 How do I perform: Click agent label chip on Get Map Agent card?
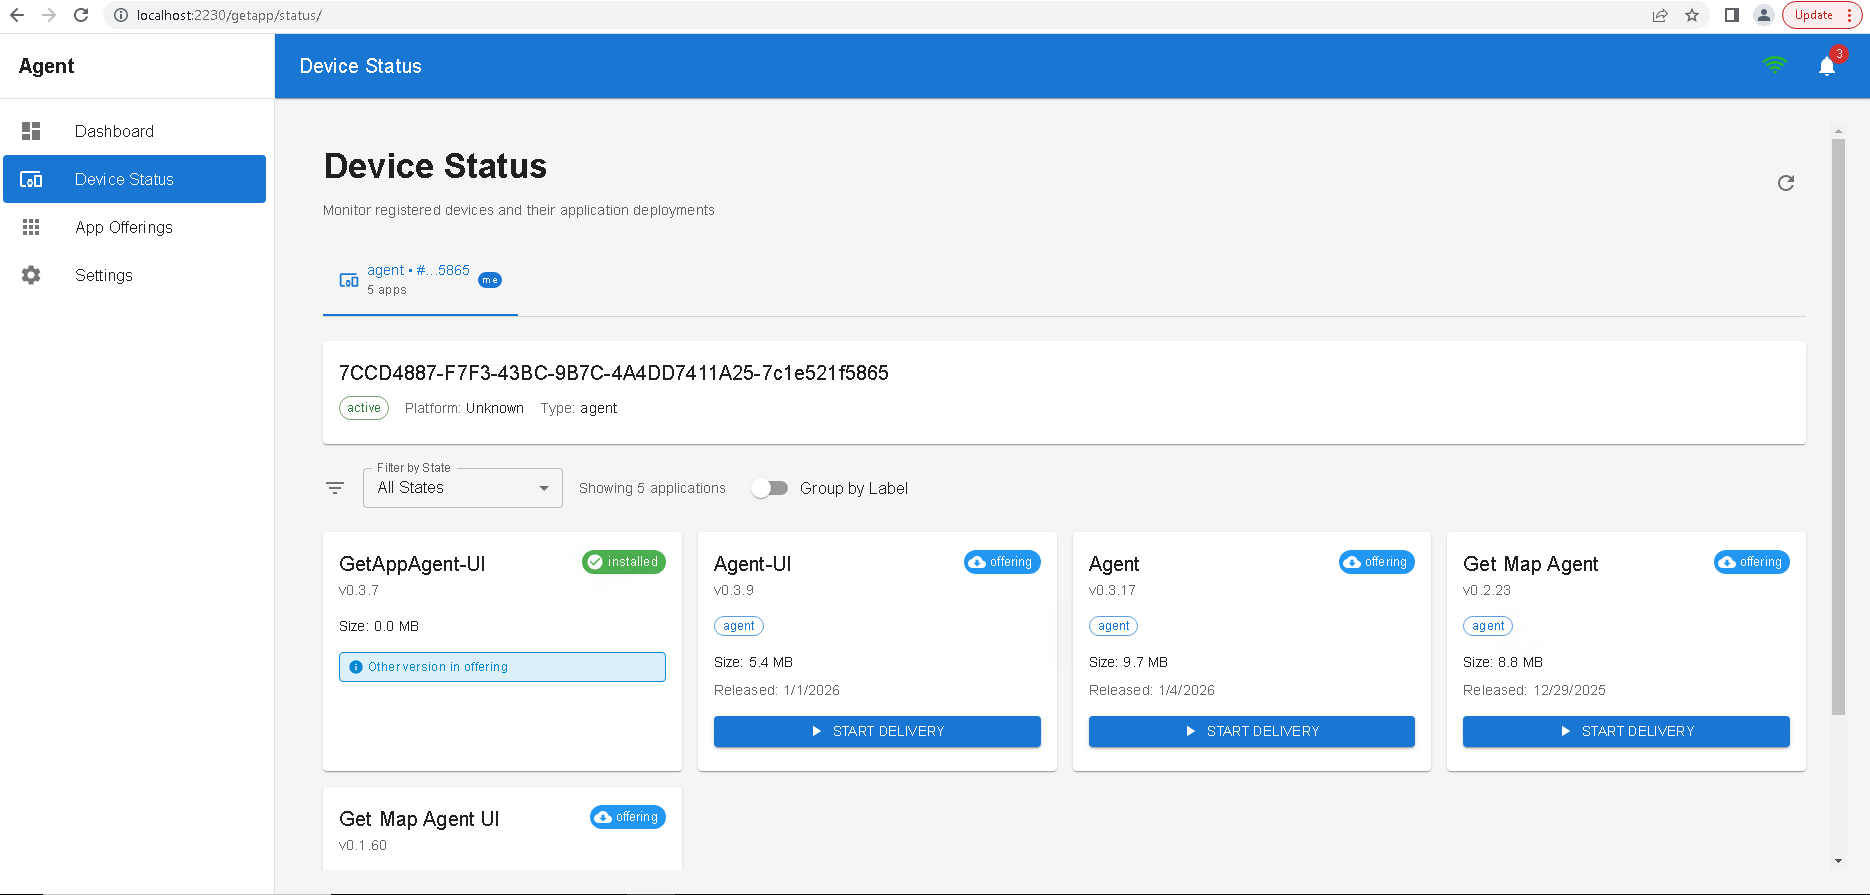coord(1488,626)
